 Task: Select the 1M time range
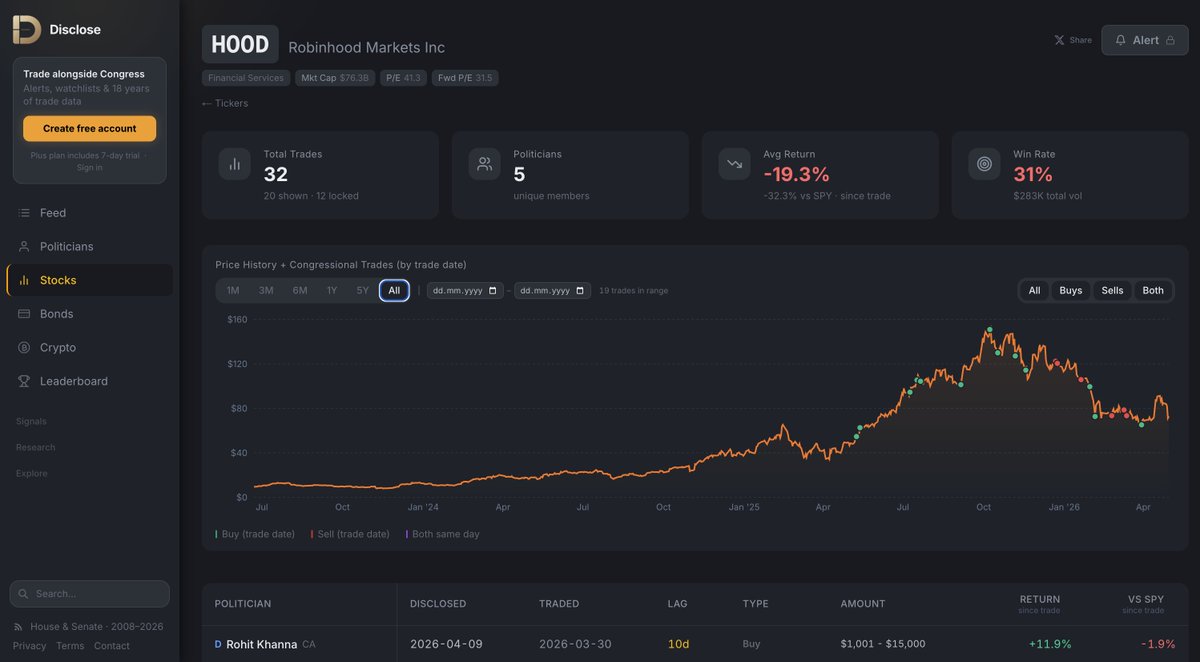click(x=233, y=291)
